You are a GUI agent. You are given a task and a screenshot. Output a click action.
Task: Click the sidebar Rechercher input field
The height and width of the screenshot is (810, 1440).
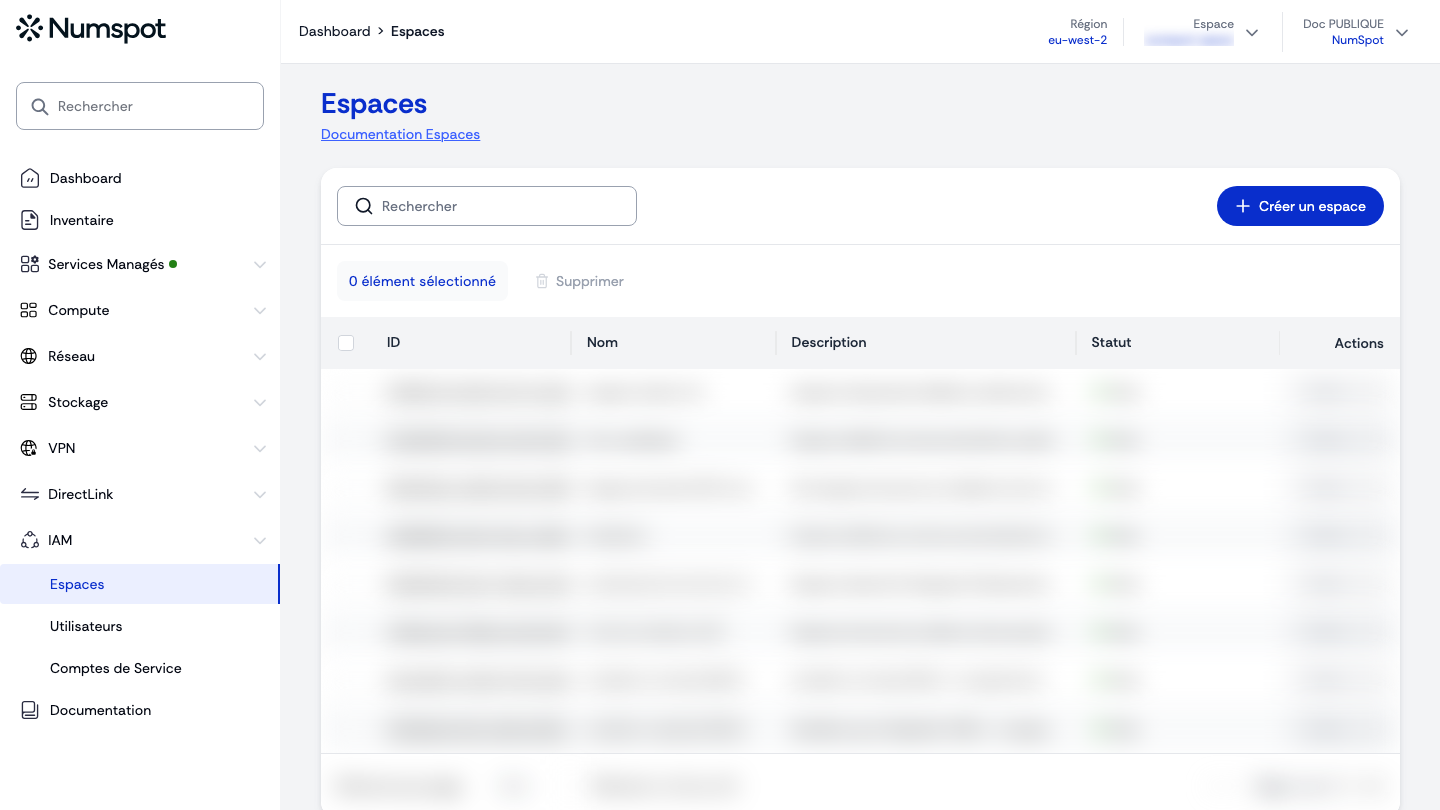tap(140, 106)
